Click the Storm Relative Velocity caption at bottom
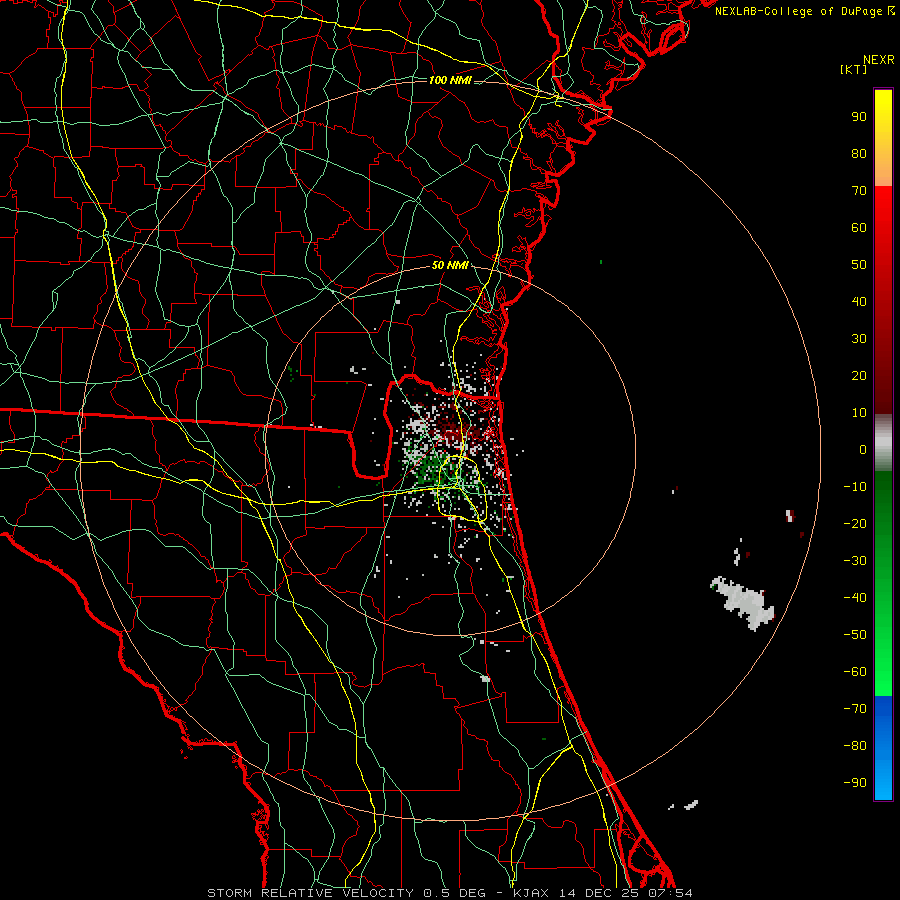Image resolution: width=900 pixels, height=900 pixels. pyautogui.click(x=450, y=893)
